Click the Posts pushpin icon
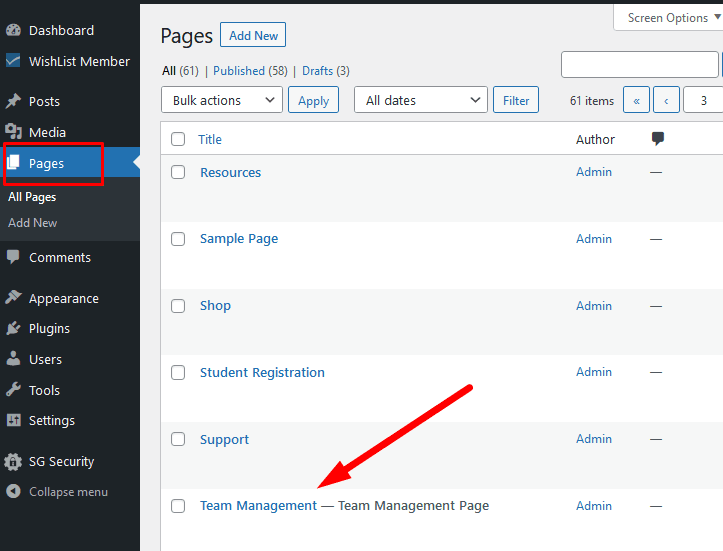Image resolution: width=723 pixels, height=551 pixels. [x=13, y=101]
